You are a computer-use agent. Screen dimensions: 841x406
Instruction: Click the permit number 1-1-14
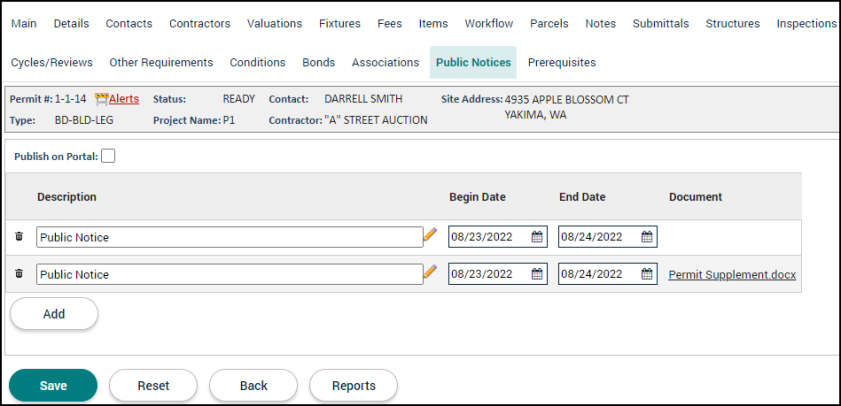point(70,99)
